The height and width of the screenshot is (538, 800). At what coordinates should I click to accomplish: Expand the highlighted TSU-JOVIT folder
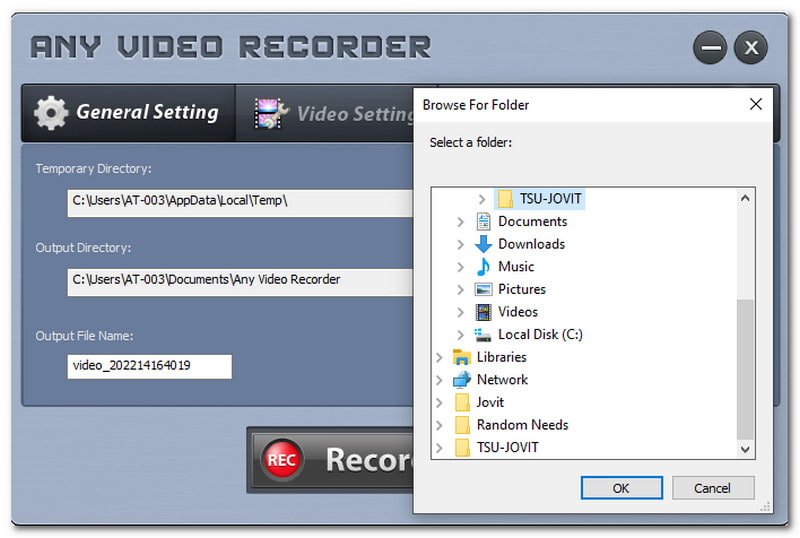(x=482, y=199)
